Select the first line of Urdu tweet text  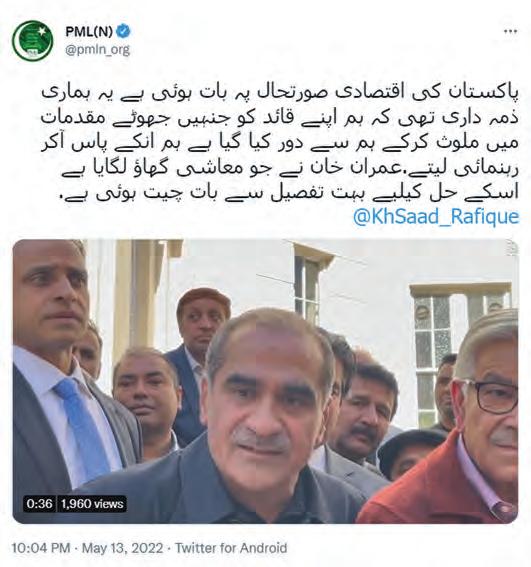[x=280, y=93]
